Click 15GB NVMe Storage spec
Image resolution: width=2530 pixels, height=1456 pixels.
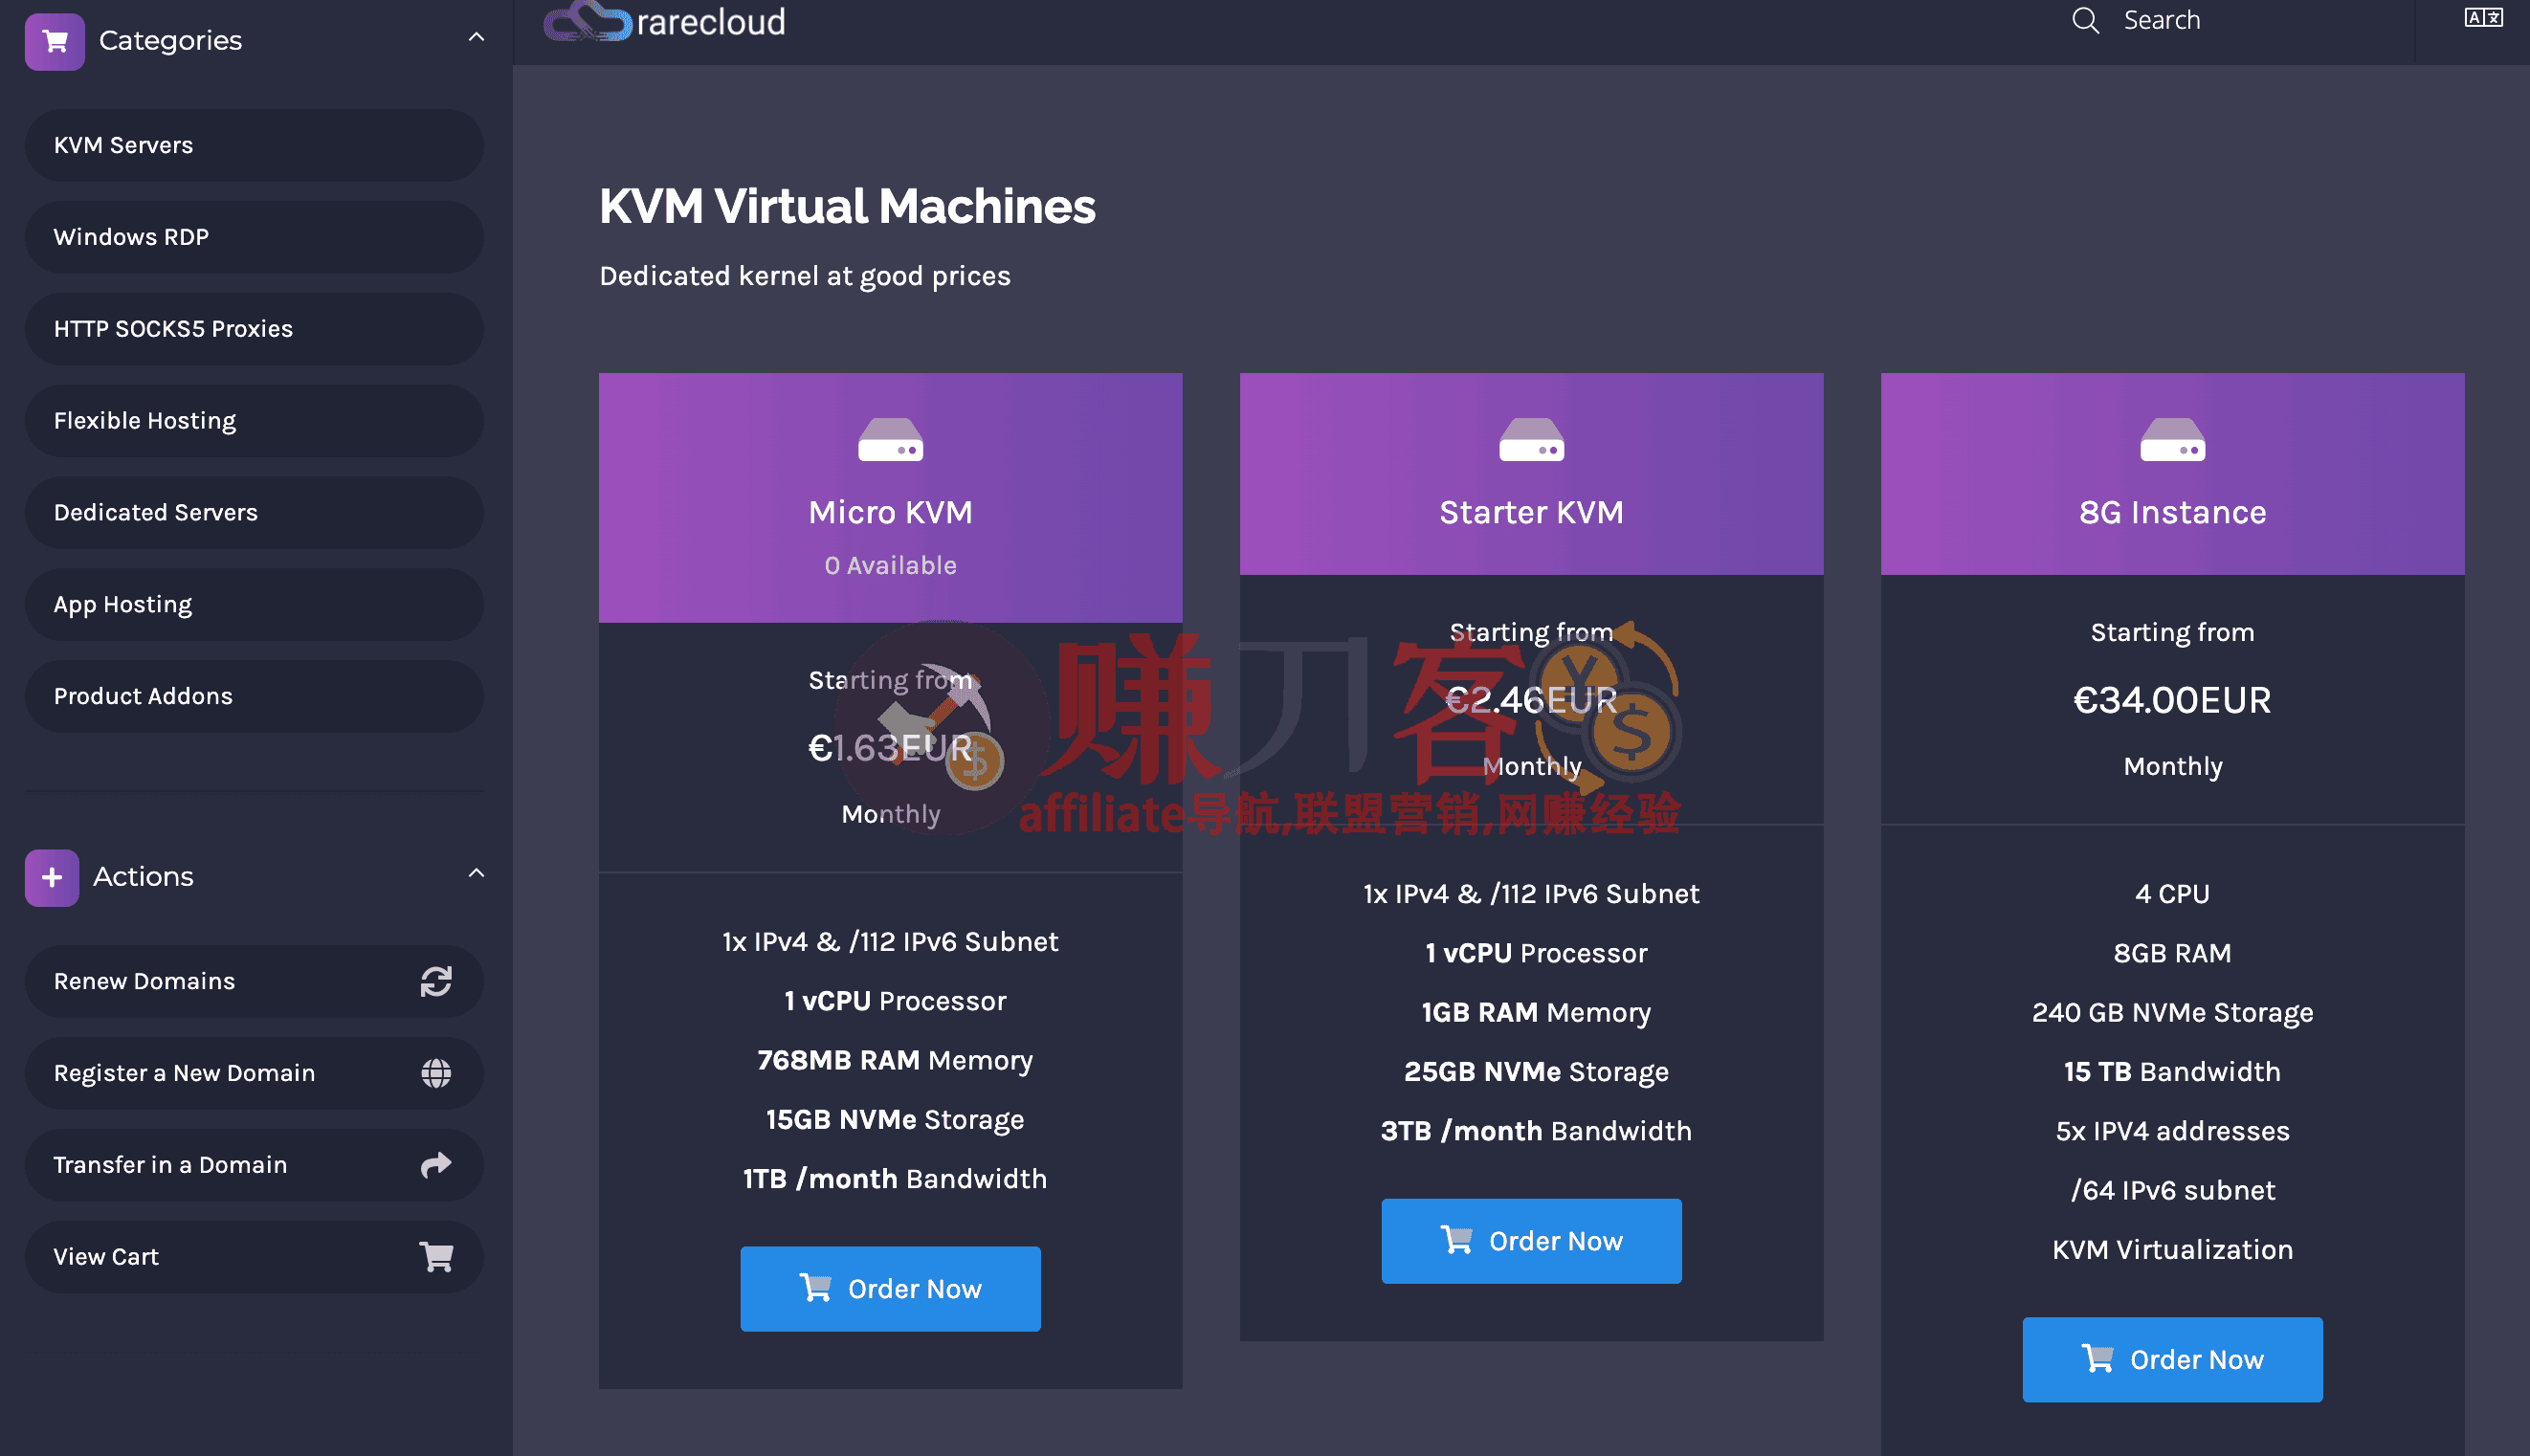click(x=895, y=1119)
